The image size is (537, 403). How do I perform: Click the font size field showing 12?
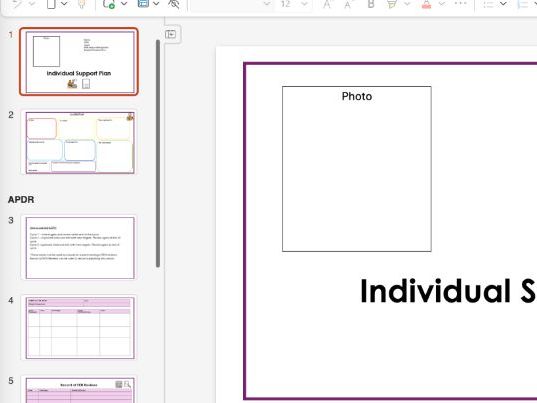(x=285, y=4)
